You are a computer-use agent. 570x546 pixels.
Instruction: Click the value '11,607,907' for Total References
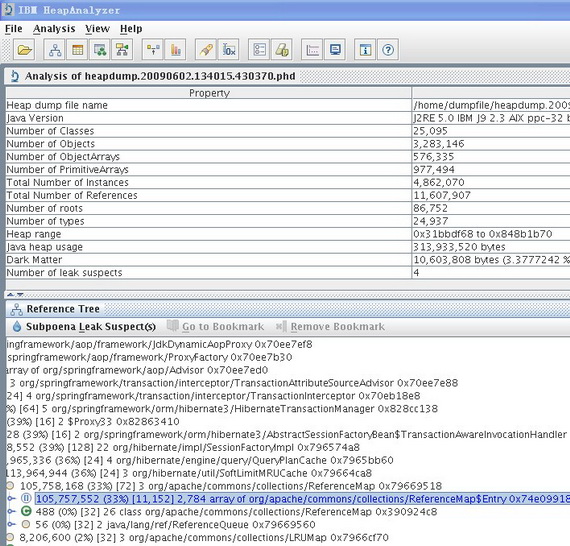click(442, 196)
